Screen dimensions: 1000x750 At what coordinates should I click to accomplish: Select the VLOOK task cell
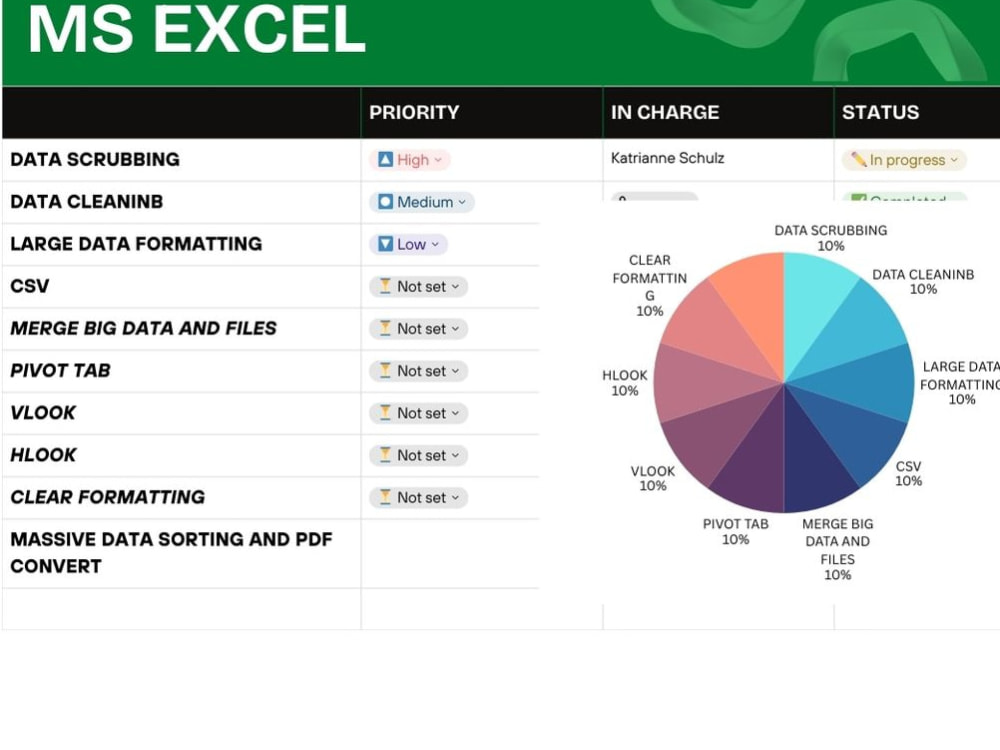point(182,413)
